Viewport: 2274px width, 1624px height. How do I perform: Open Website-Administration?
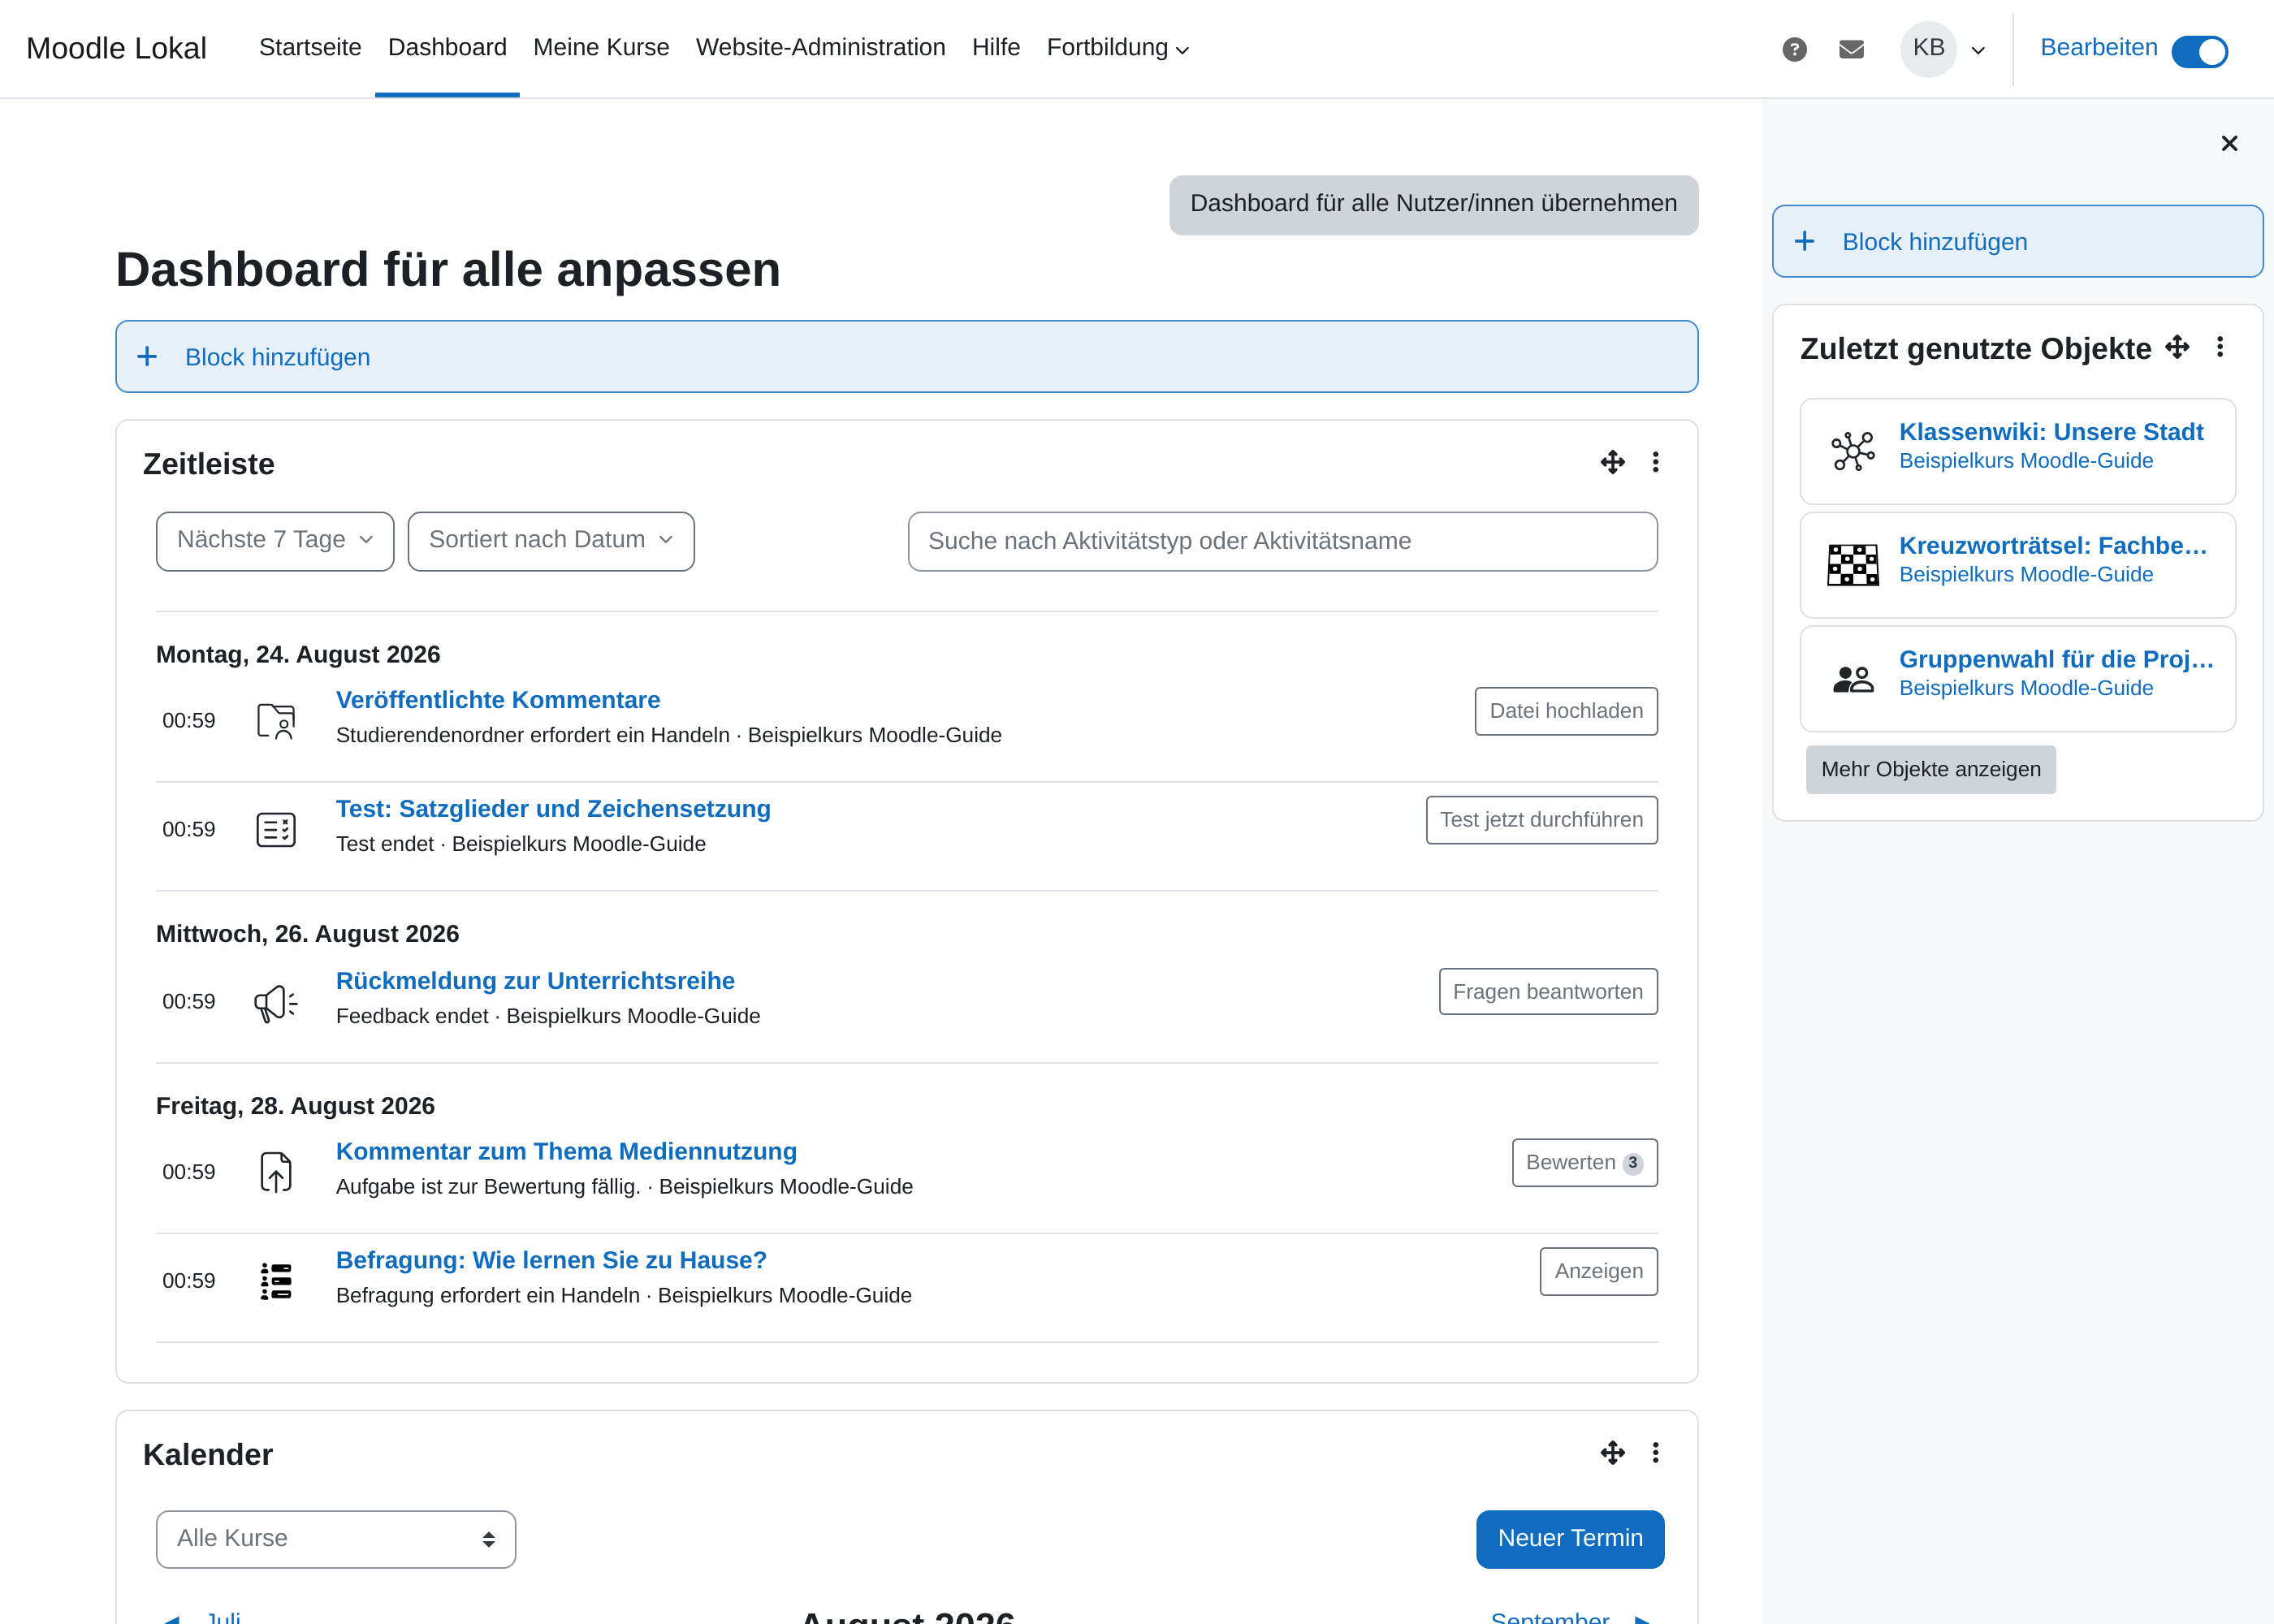pos(820,47)
